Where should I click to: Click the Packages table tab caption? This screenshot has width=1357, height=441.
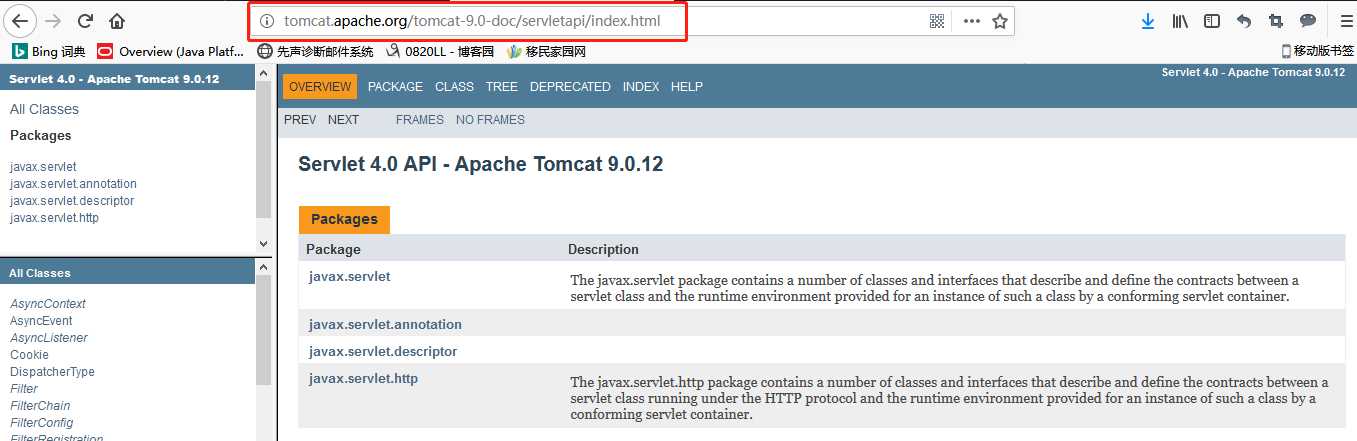point(344,220)
